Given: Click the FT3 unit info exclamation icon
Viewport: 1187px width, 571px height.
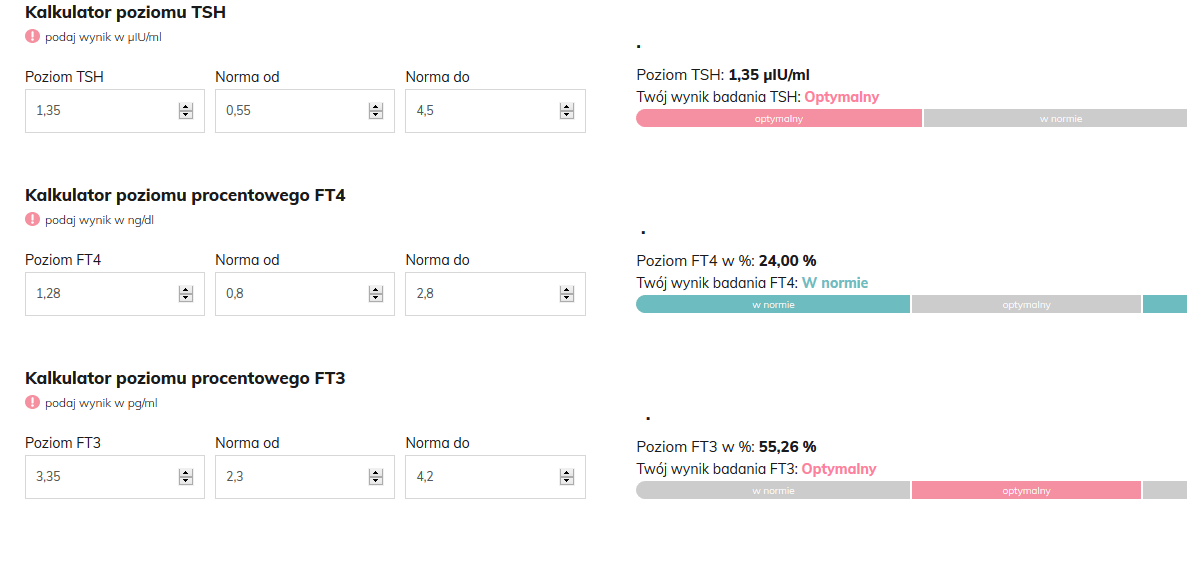Looking at the screenshot, I should (33, 402).
